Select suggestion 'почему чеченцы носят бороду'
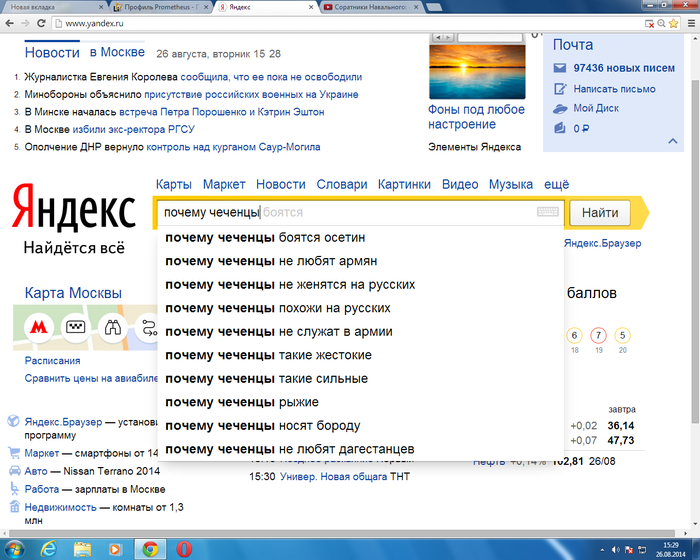This screenshot has width=700, height=560. pyautogui.click(x=361, y=426)
